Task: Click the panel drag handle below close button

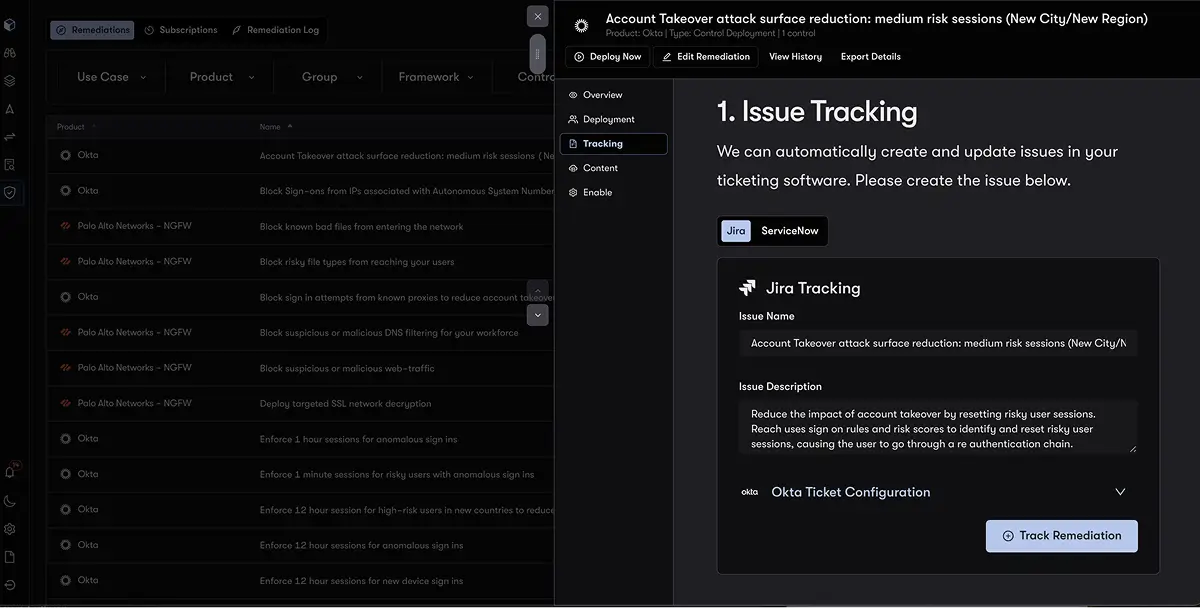Action: [538, 54]
